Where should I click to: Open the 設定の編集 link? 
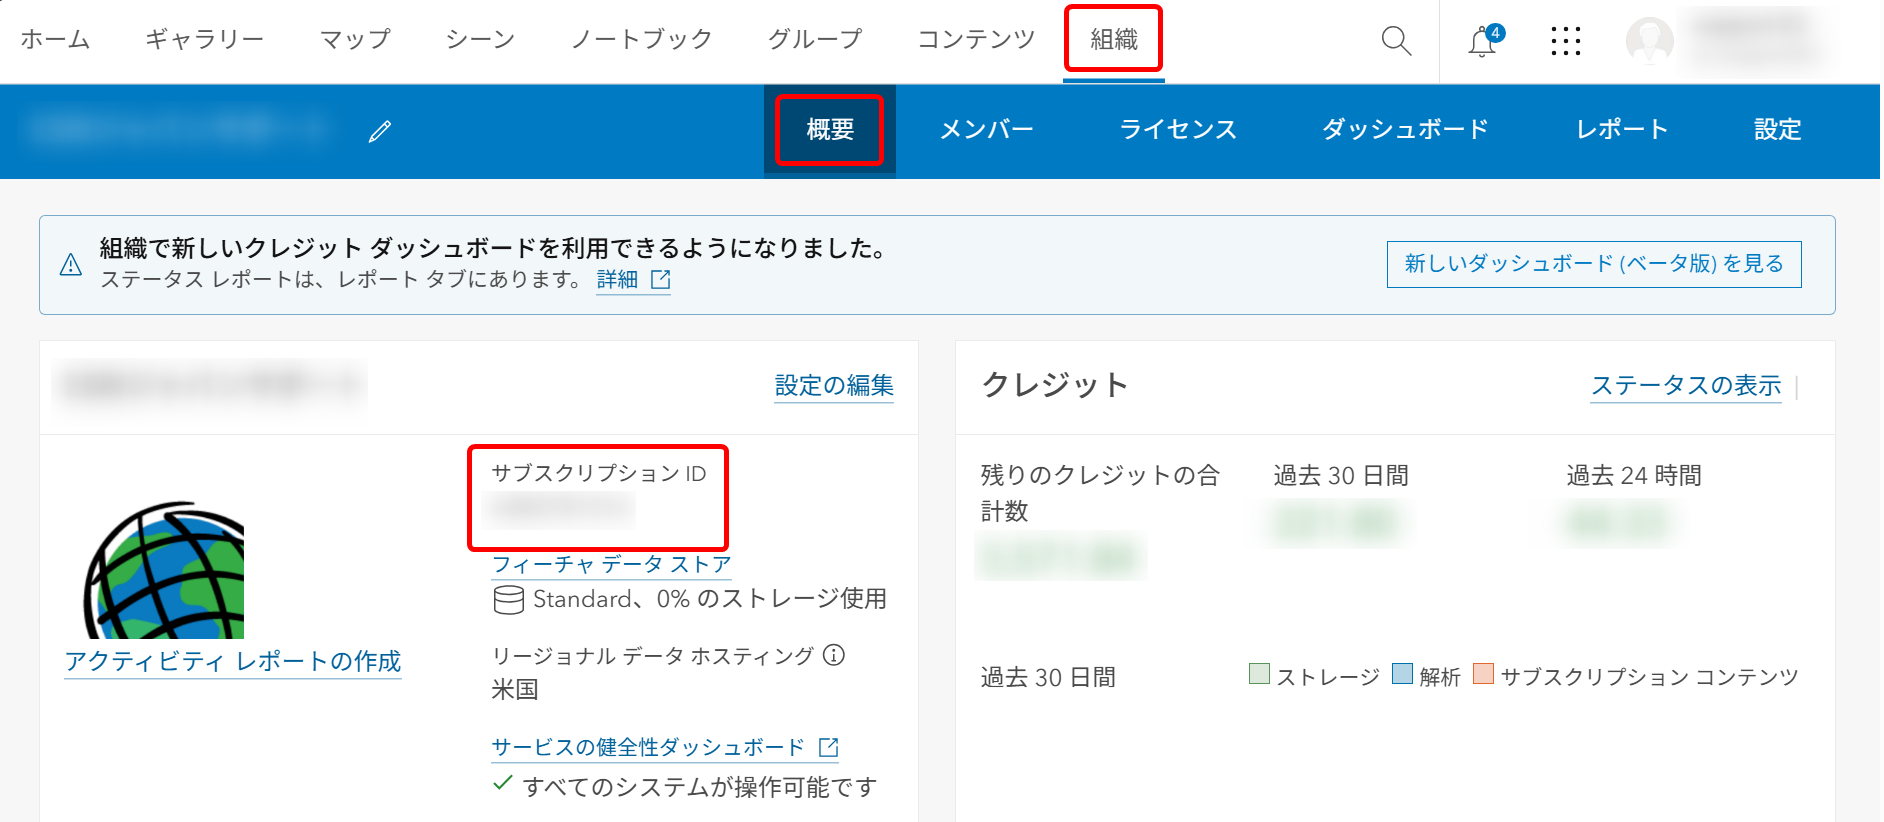click(834, 386)
